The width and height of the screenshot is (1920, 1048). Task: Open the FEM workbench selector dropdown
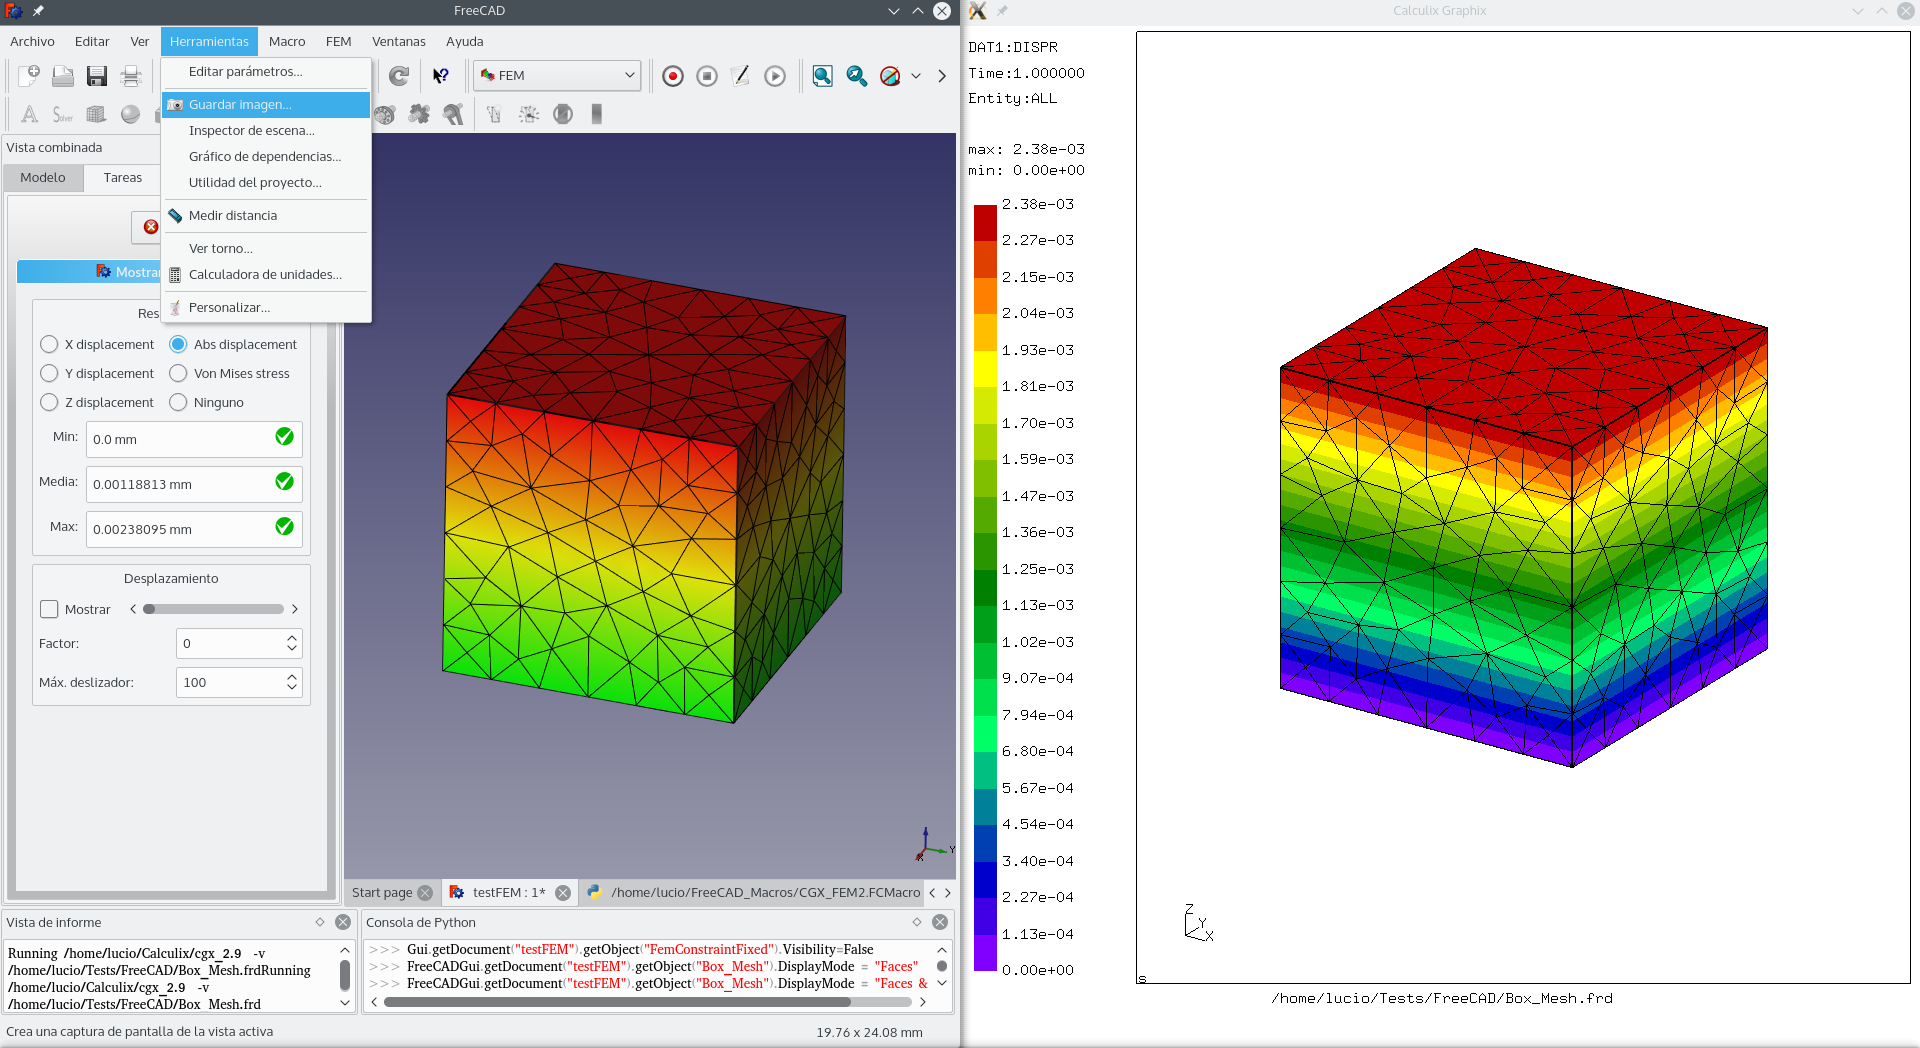(x=557, y=75)
